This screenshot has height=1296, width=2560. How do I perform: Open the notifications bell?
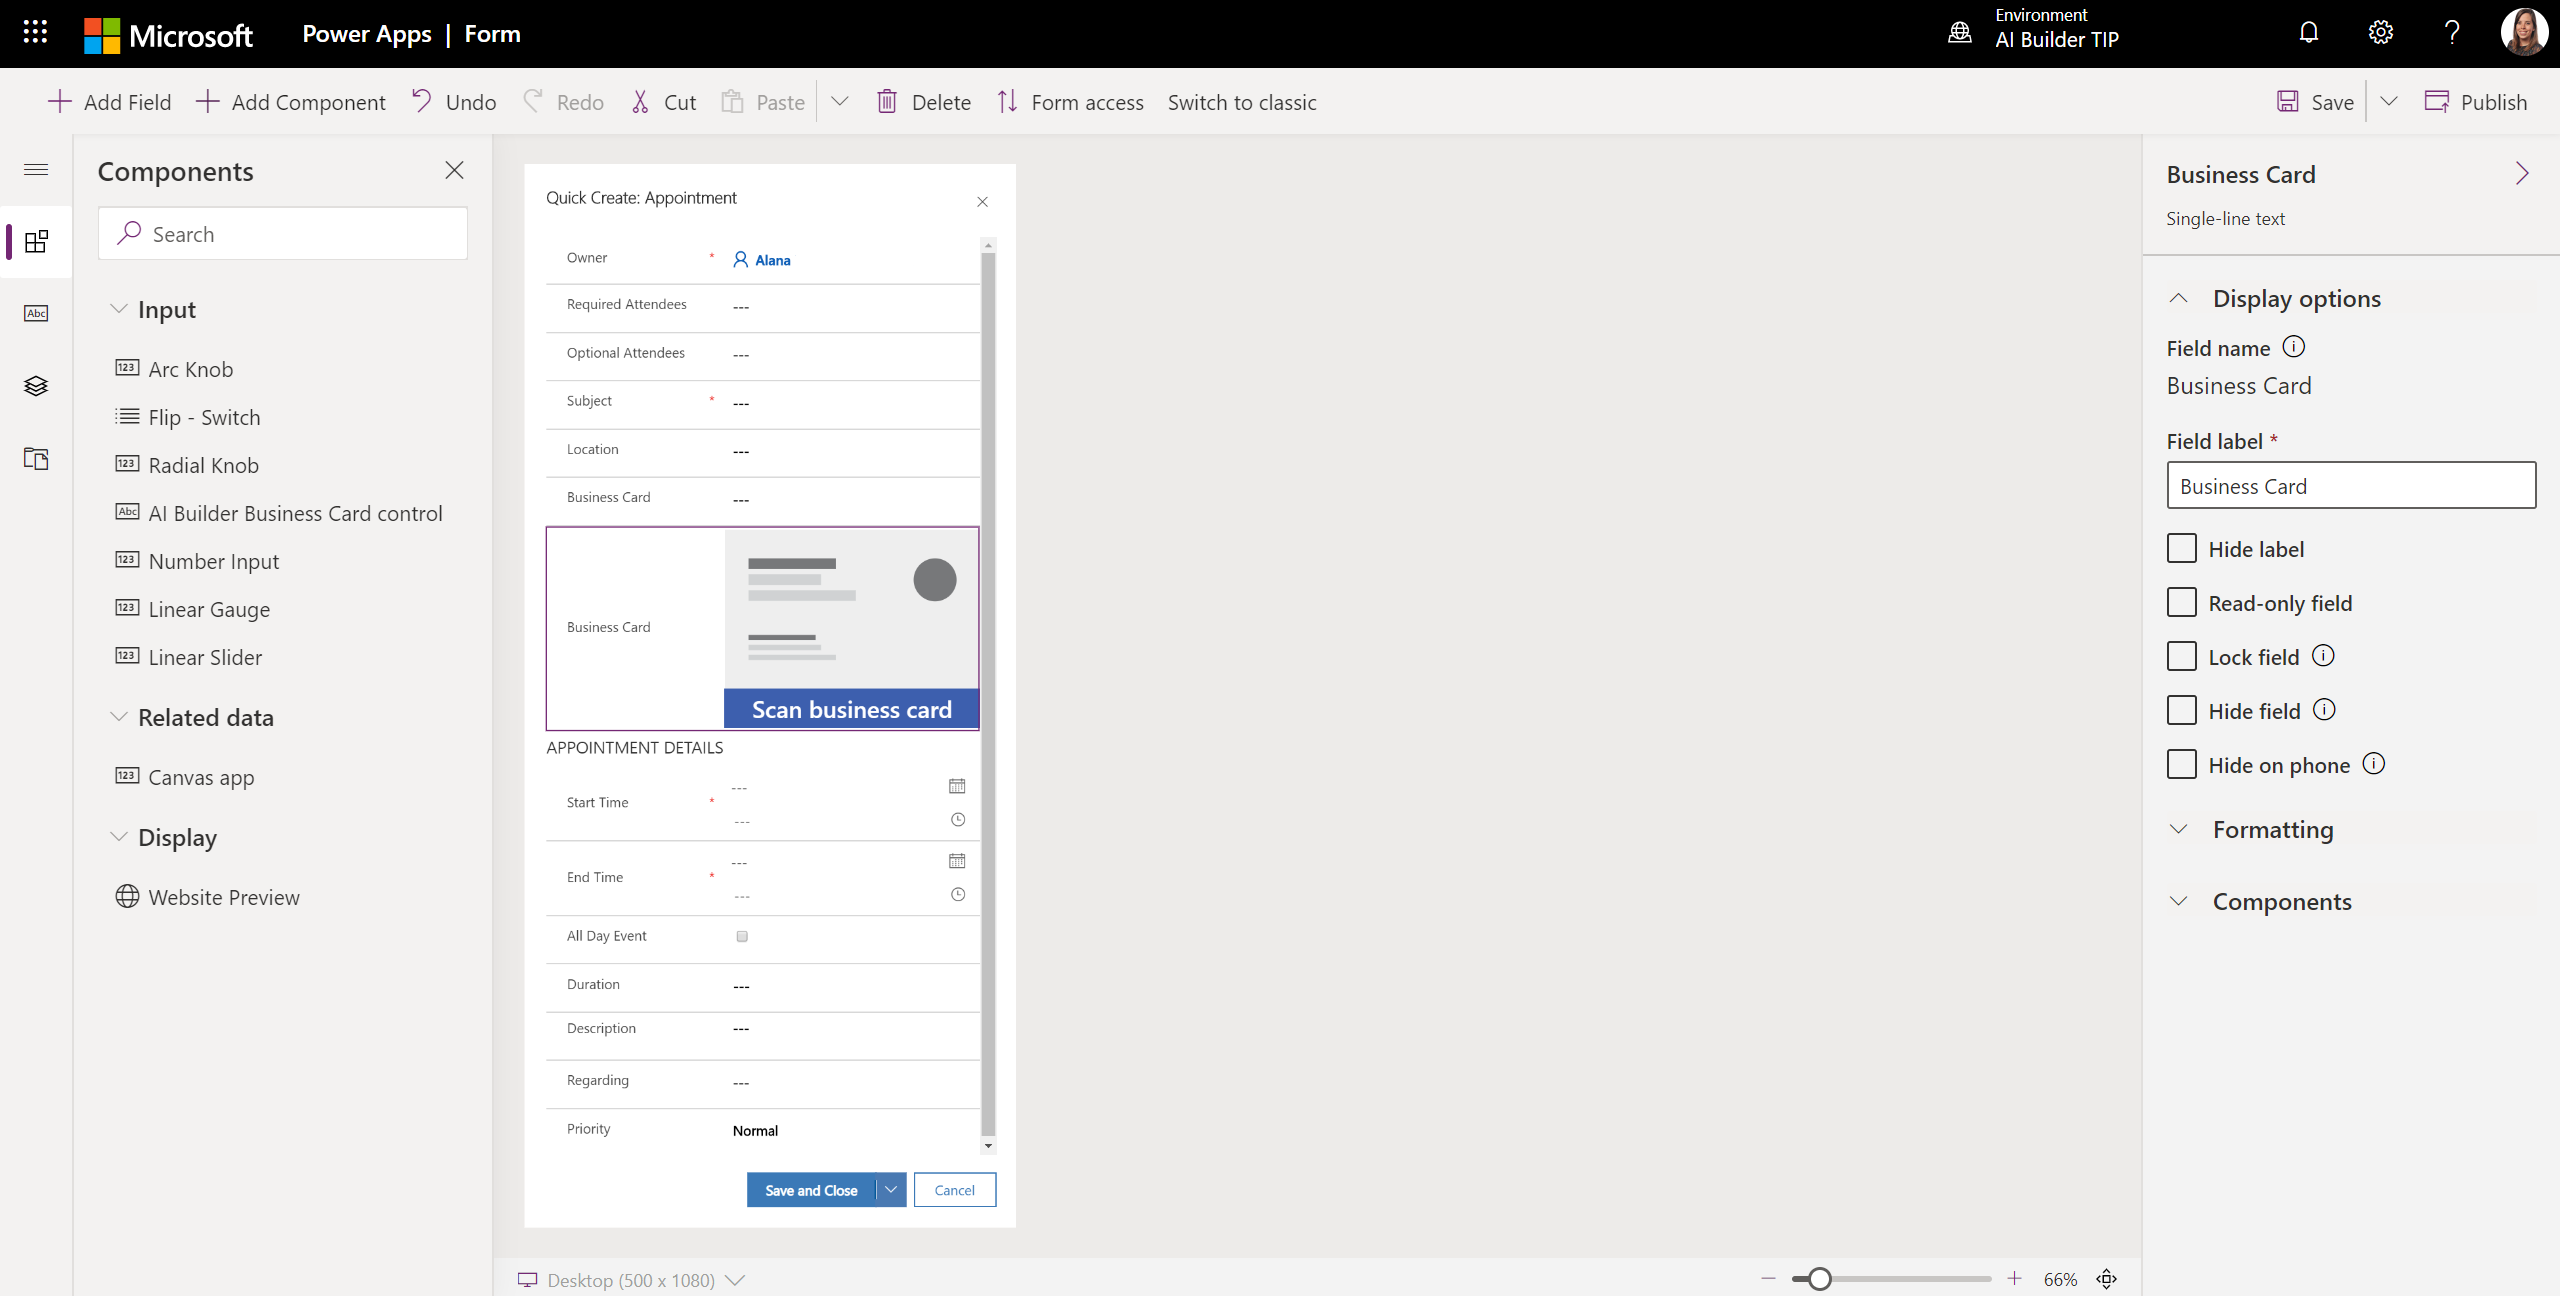click(x=2308, y=33)
